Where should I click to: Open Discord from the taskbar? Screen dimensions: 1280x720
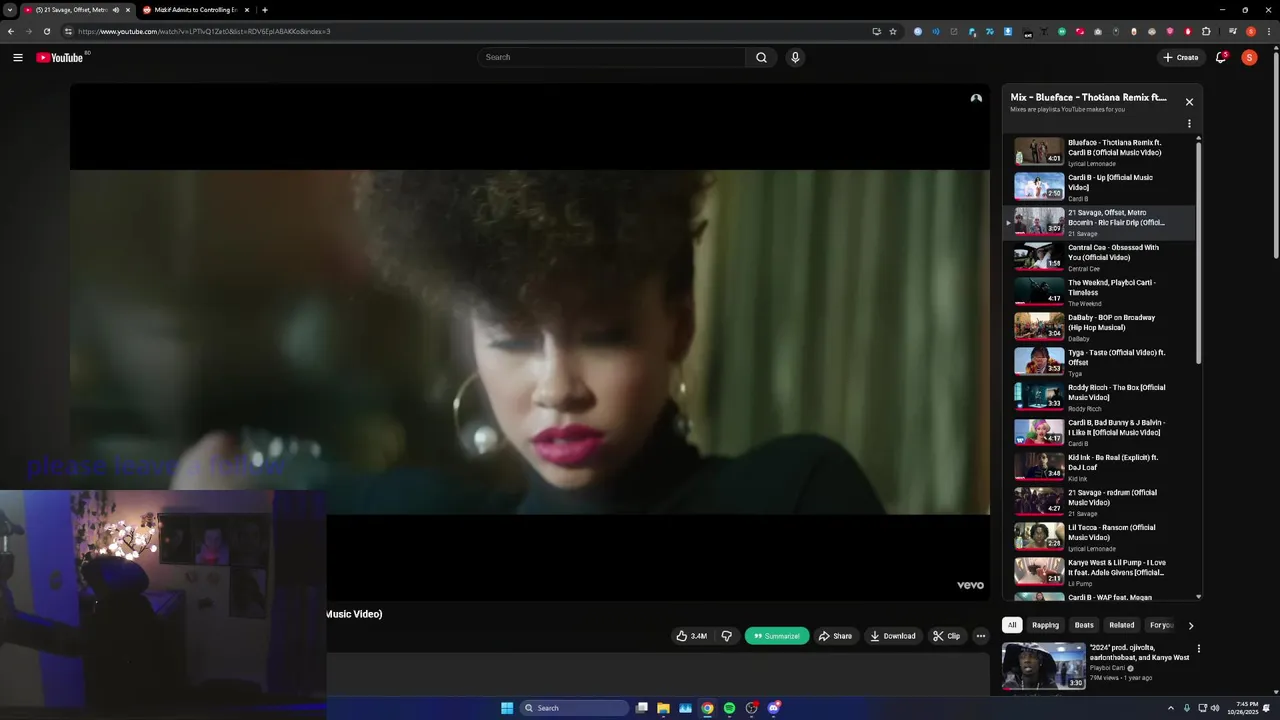773,708
